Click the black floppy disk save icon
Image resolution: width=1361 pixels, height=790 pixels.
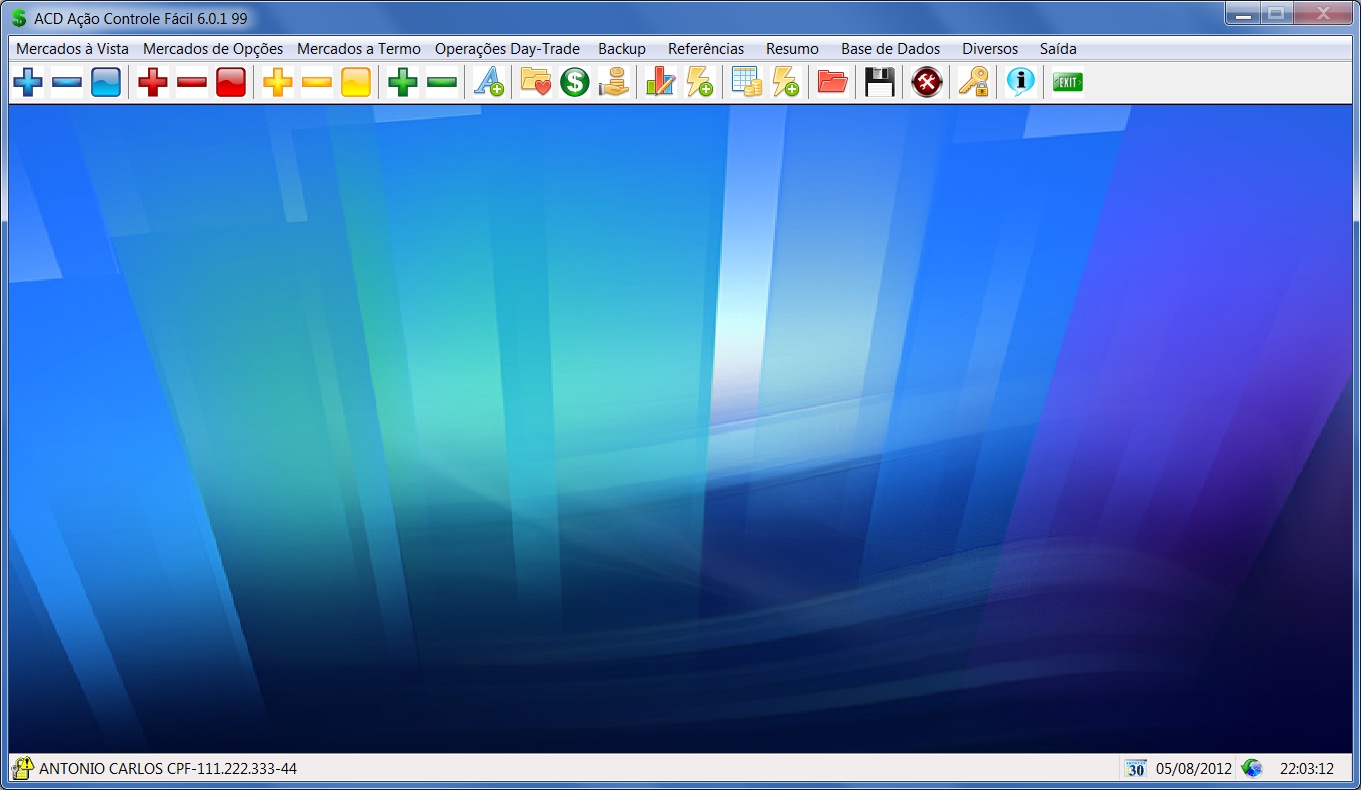pyautogui.click(x=879, y=82)
